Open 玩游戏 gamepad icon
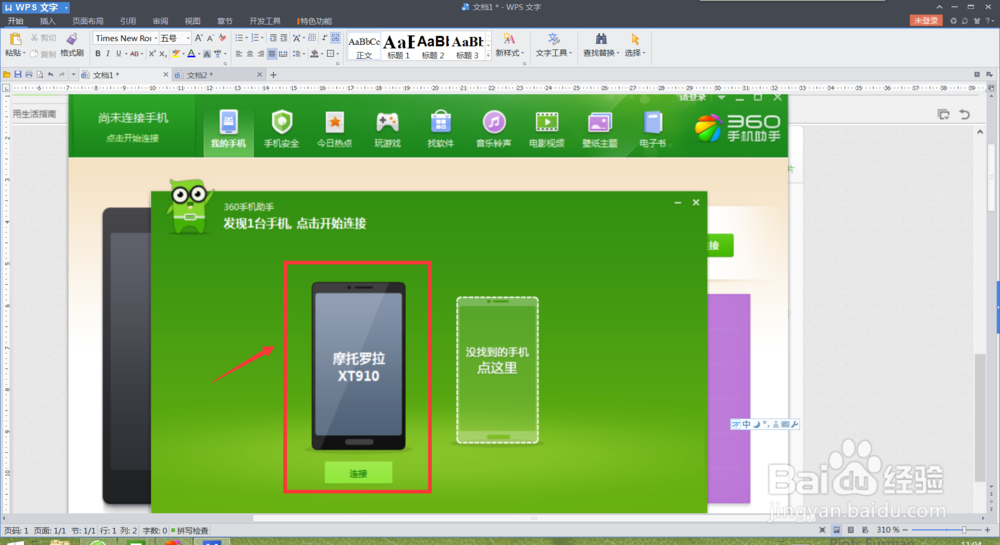The height and width of the screenshot is (545, 1000). tap(387, 129)
